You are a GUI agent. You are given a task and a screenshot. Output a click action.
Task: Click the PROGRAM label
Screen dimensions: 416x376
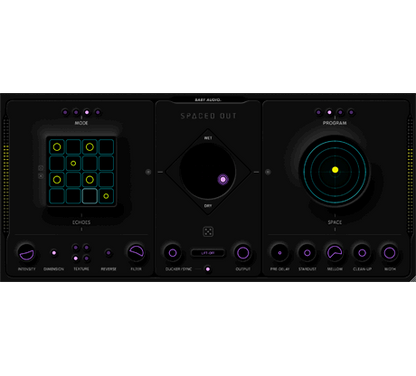pos(335,123)
